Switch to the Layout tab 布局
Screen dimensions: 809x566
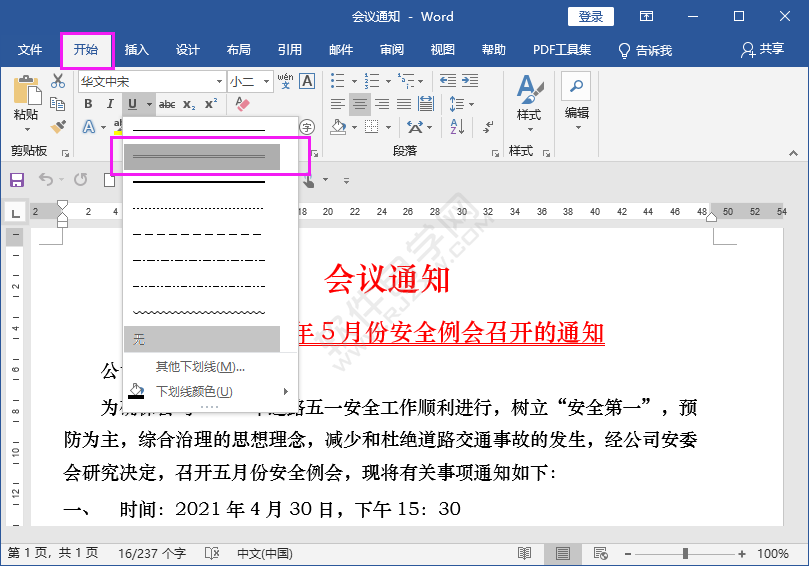point(238,50)
